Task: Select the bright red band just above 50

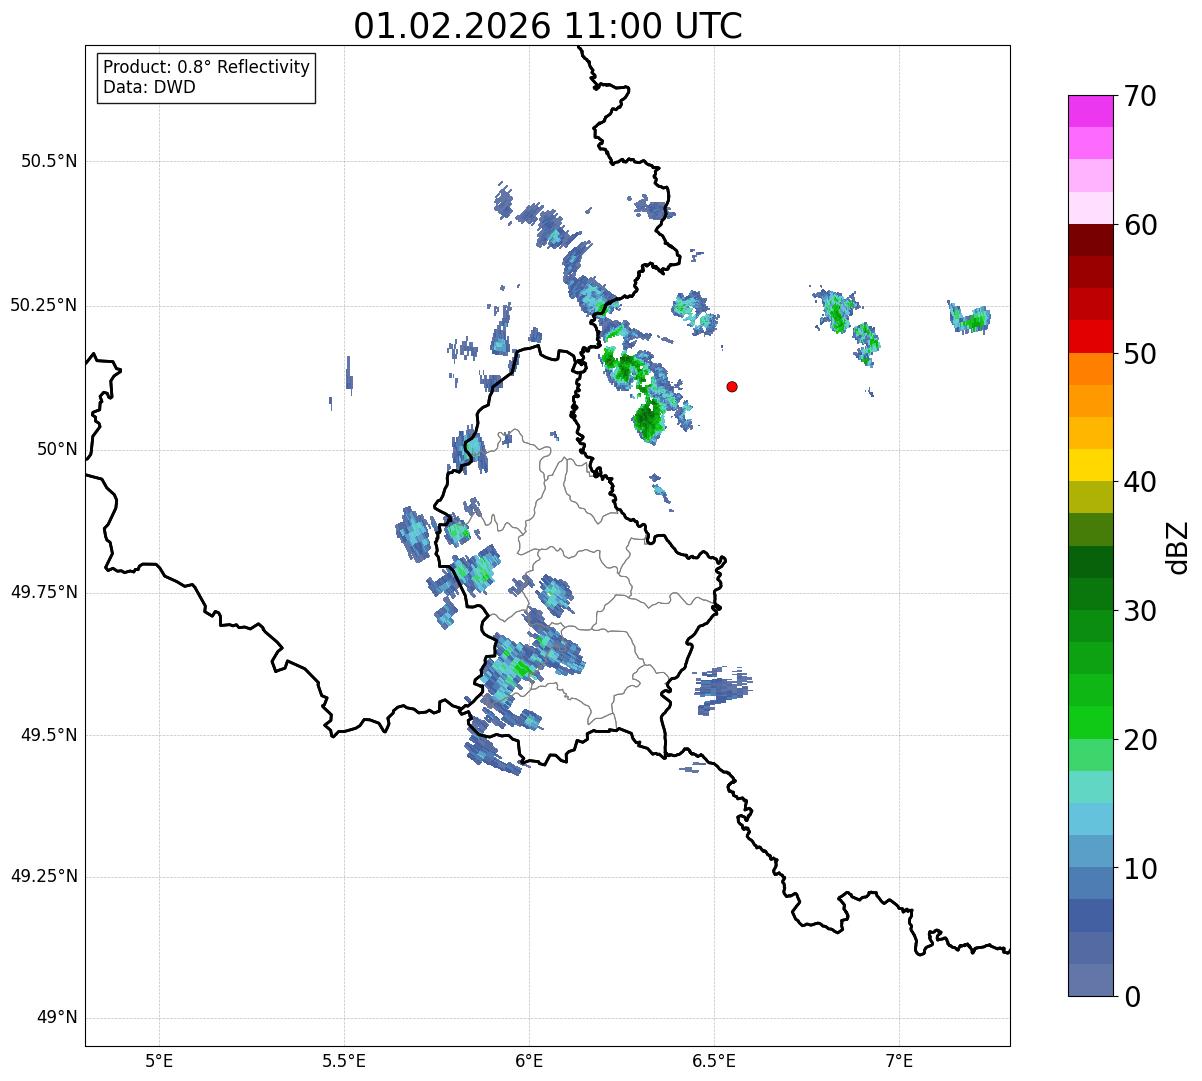Action: 1091,337
